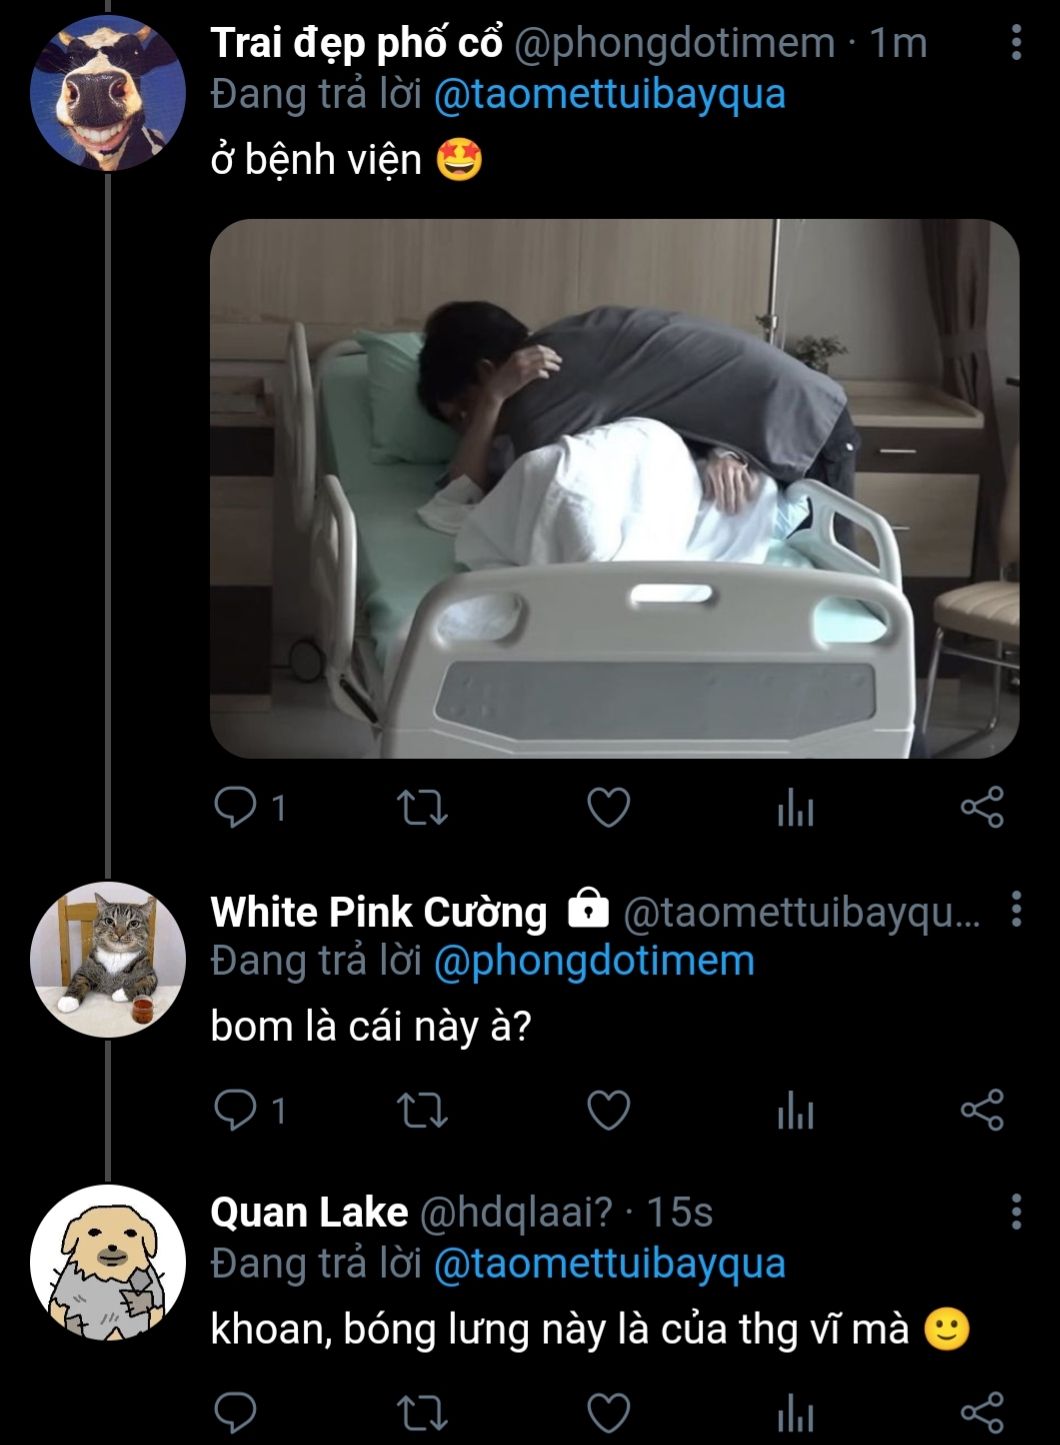
Task: Open more options for White Pink Cường tweet
Action: click(1016, 909)
